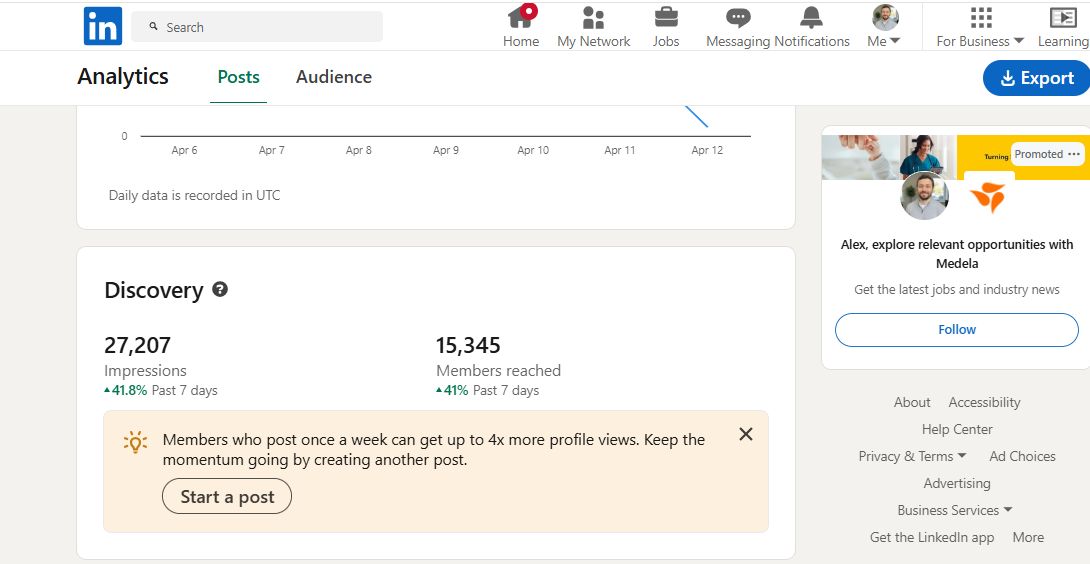
Task: Click Daily data is recorded in UTC
Action: point(195,195)
